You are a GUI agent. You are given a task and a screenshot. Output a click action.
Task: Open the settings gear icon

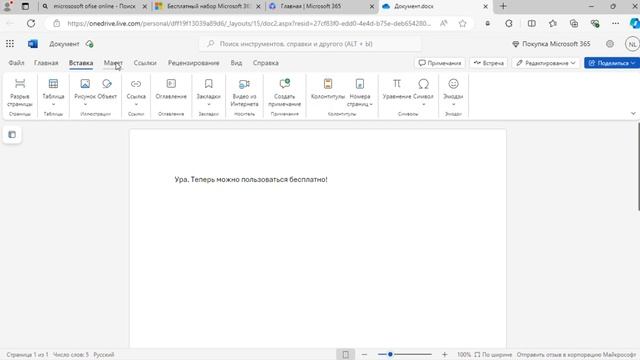tap(610, 44)
